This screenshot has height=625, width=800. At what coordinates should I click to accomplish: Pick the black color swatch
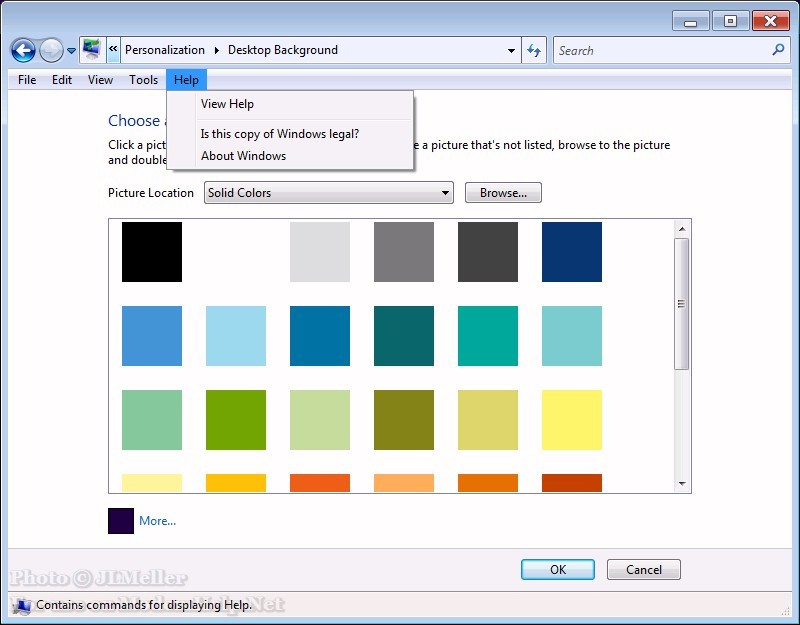click(152, 252)
